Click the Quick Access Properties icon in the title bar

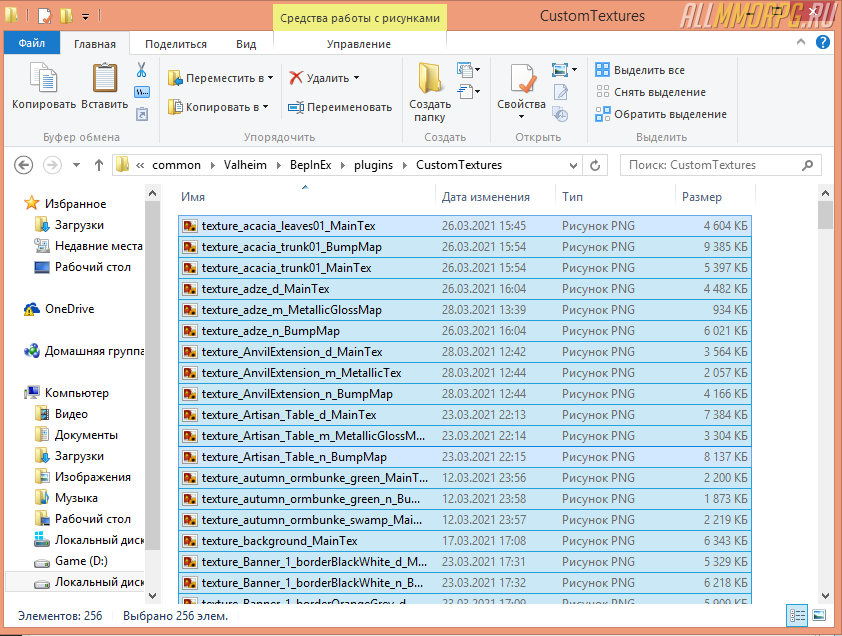45,16
